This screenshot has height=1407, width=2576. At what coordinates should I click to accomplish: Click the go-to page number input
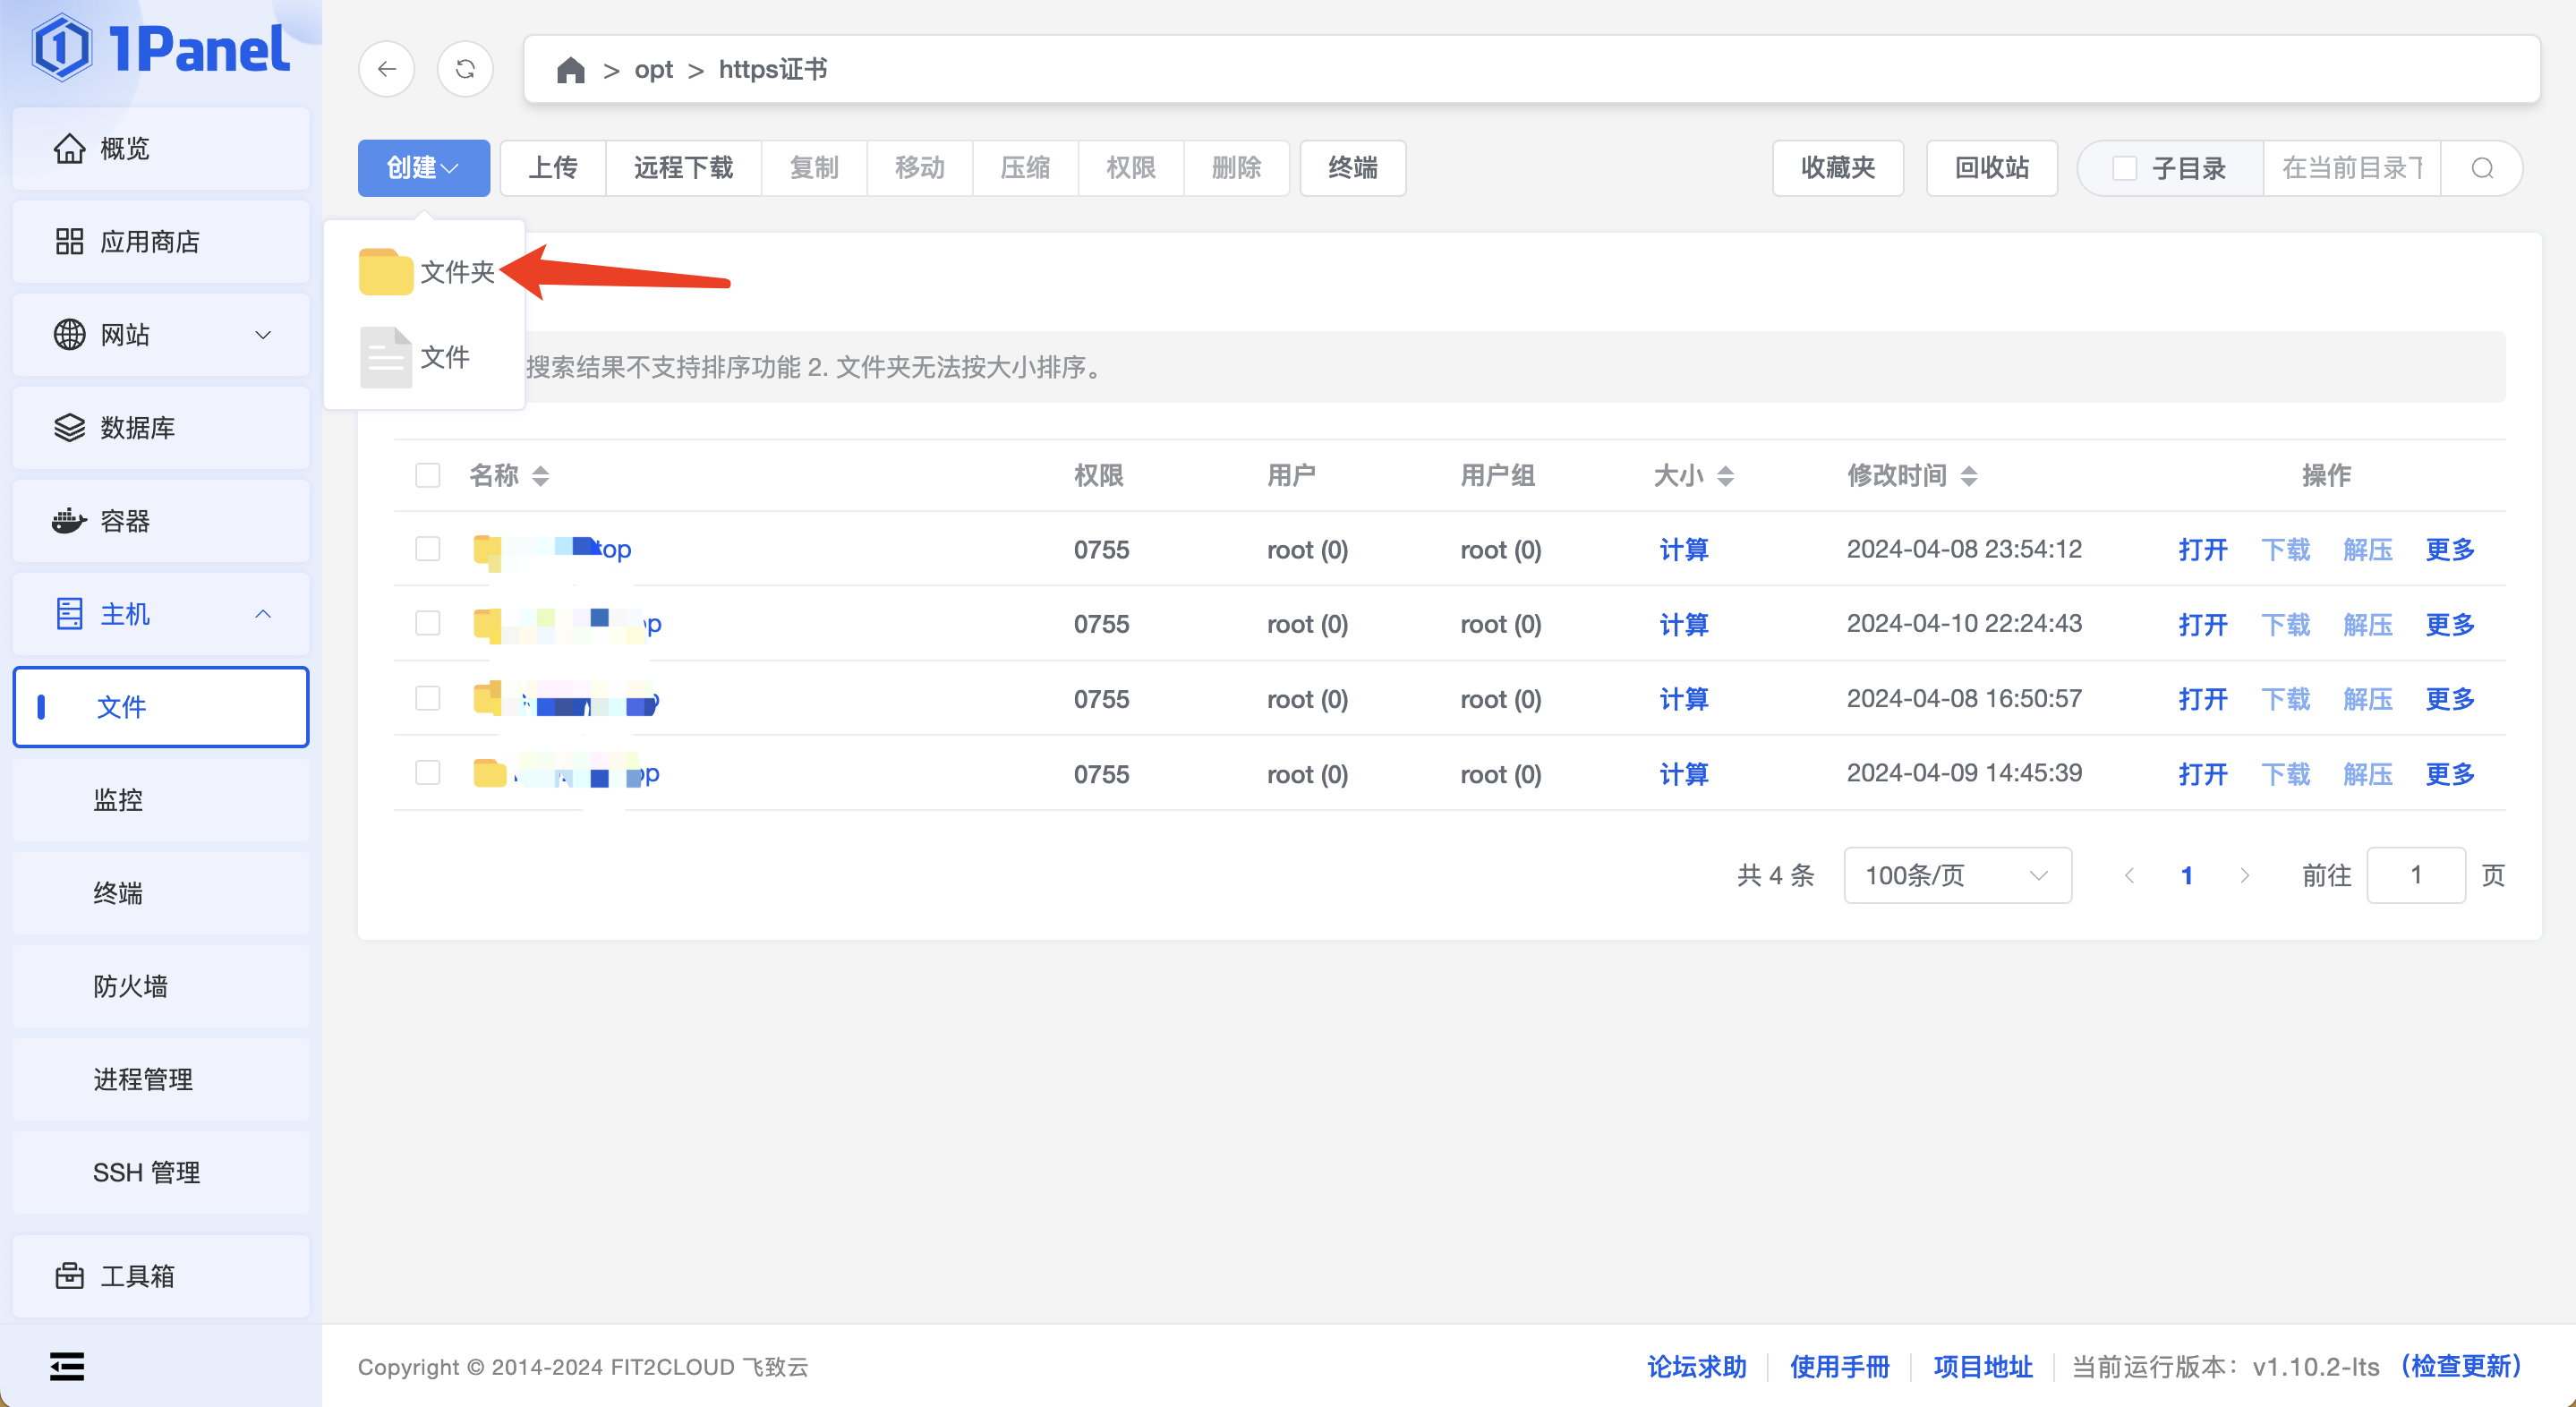click(2416, 875)
